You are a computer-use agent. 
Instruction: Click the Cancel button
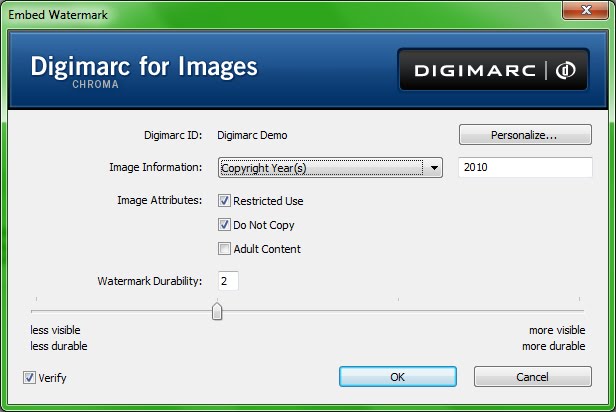(x=533, y=377)
